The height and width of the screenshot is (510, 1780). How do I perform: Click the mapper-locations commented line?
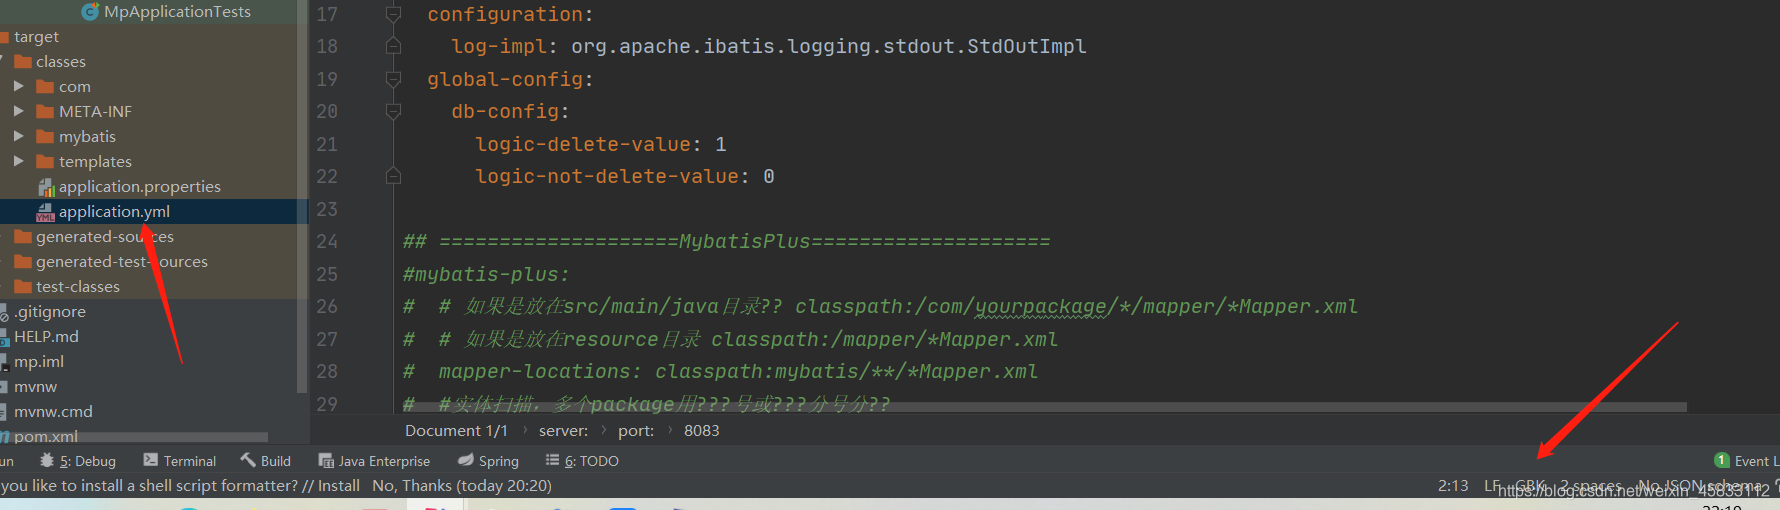pyautogui.click(x=720, y=371)
